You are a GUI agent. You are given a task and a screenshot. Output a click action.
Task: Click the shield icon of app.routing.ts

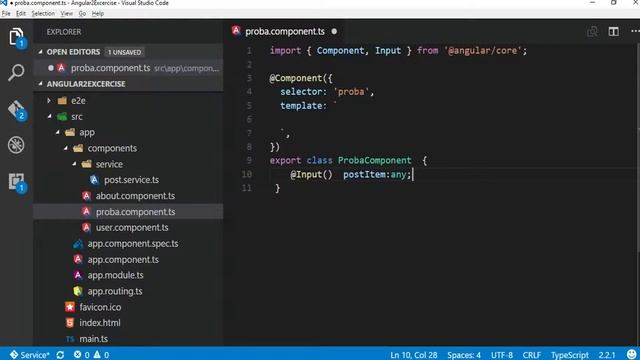click(x=78, y=291)
